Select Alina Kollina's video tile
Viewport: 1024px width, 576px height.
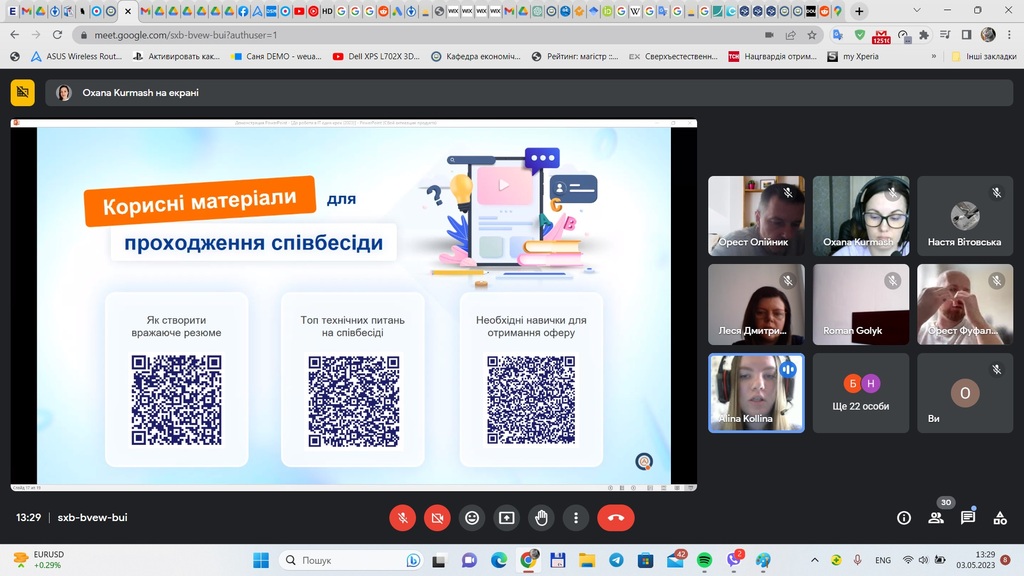(756, 393)
